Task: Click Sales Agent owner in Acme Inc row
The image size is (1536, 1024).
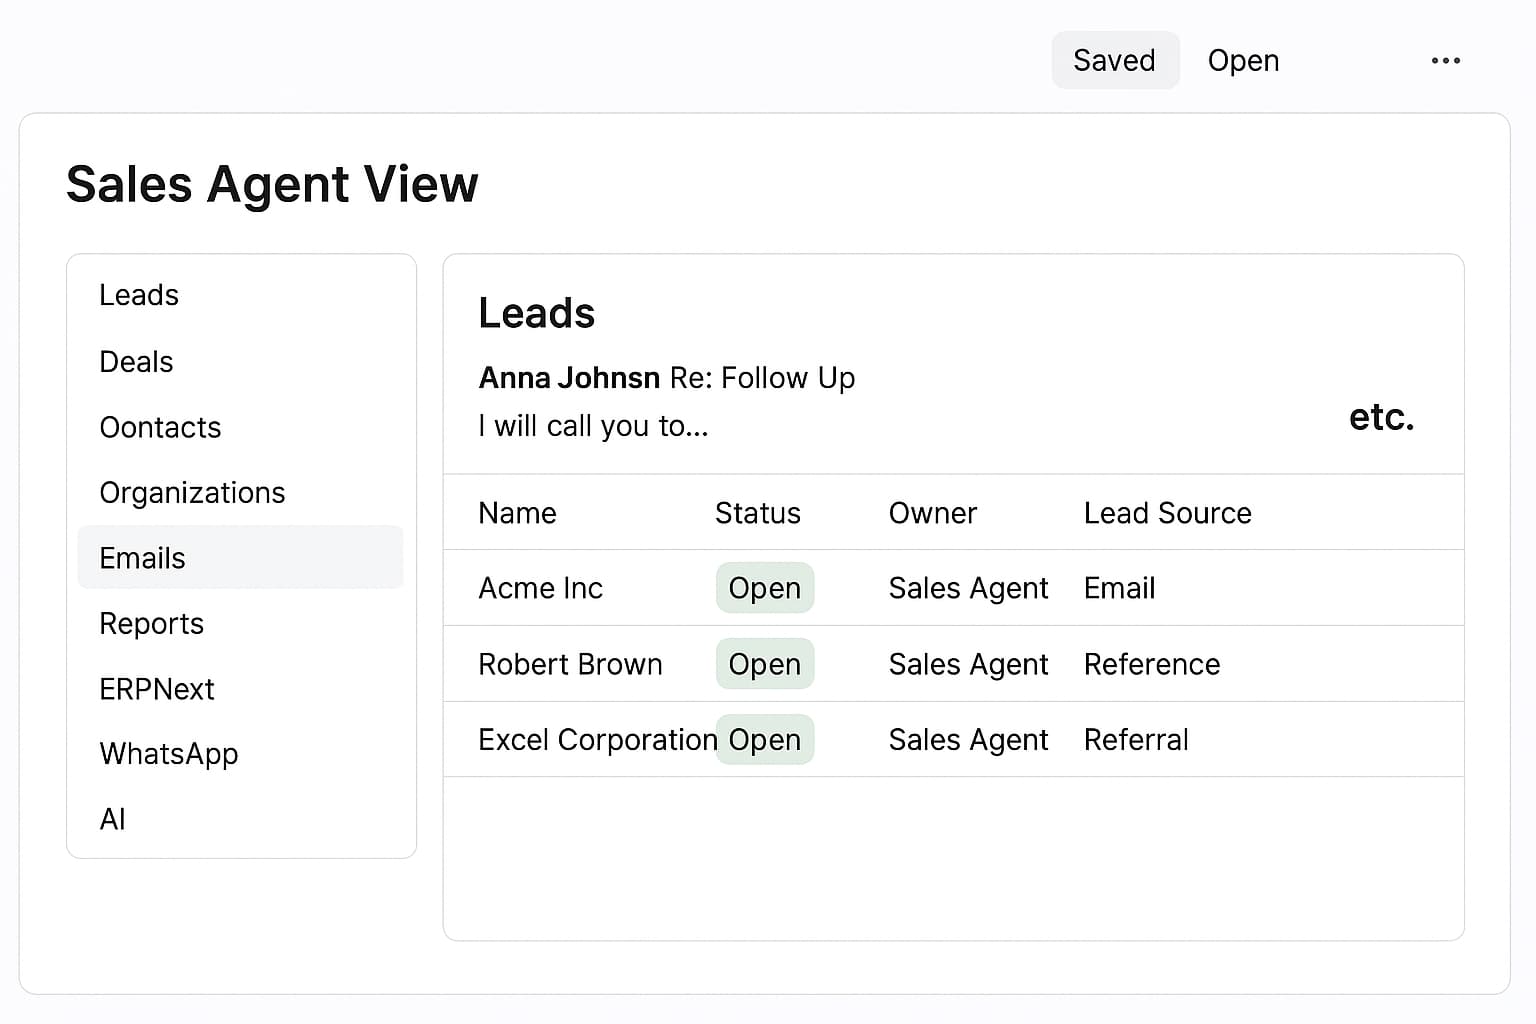Action: pos(968,588)
